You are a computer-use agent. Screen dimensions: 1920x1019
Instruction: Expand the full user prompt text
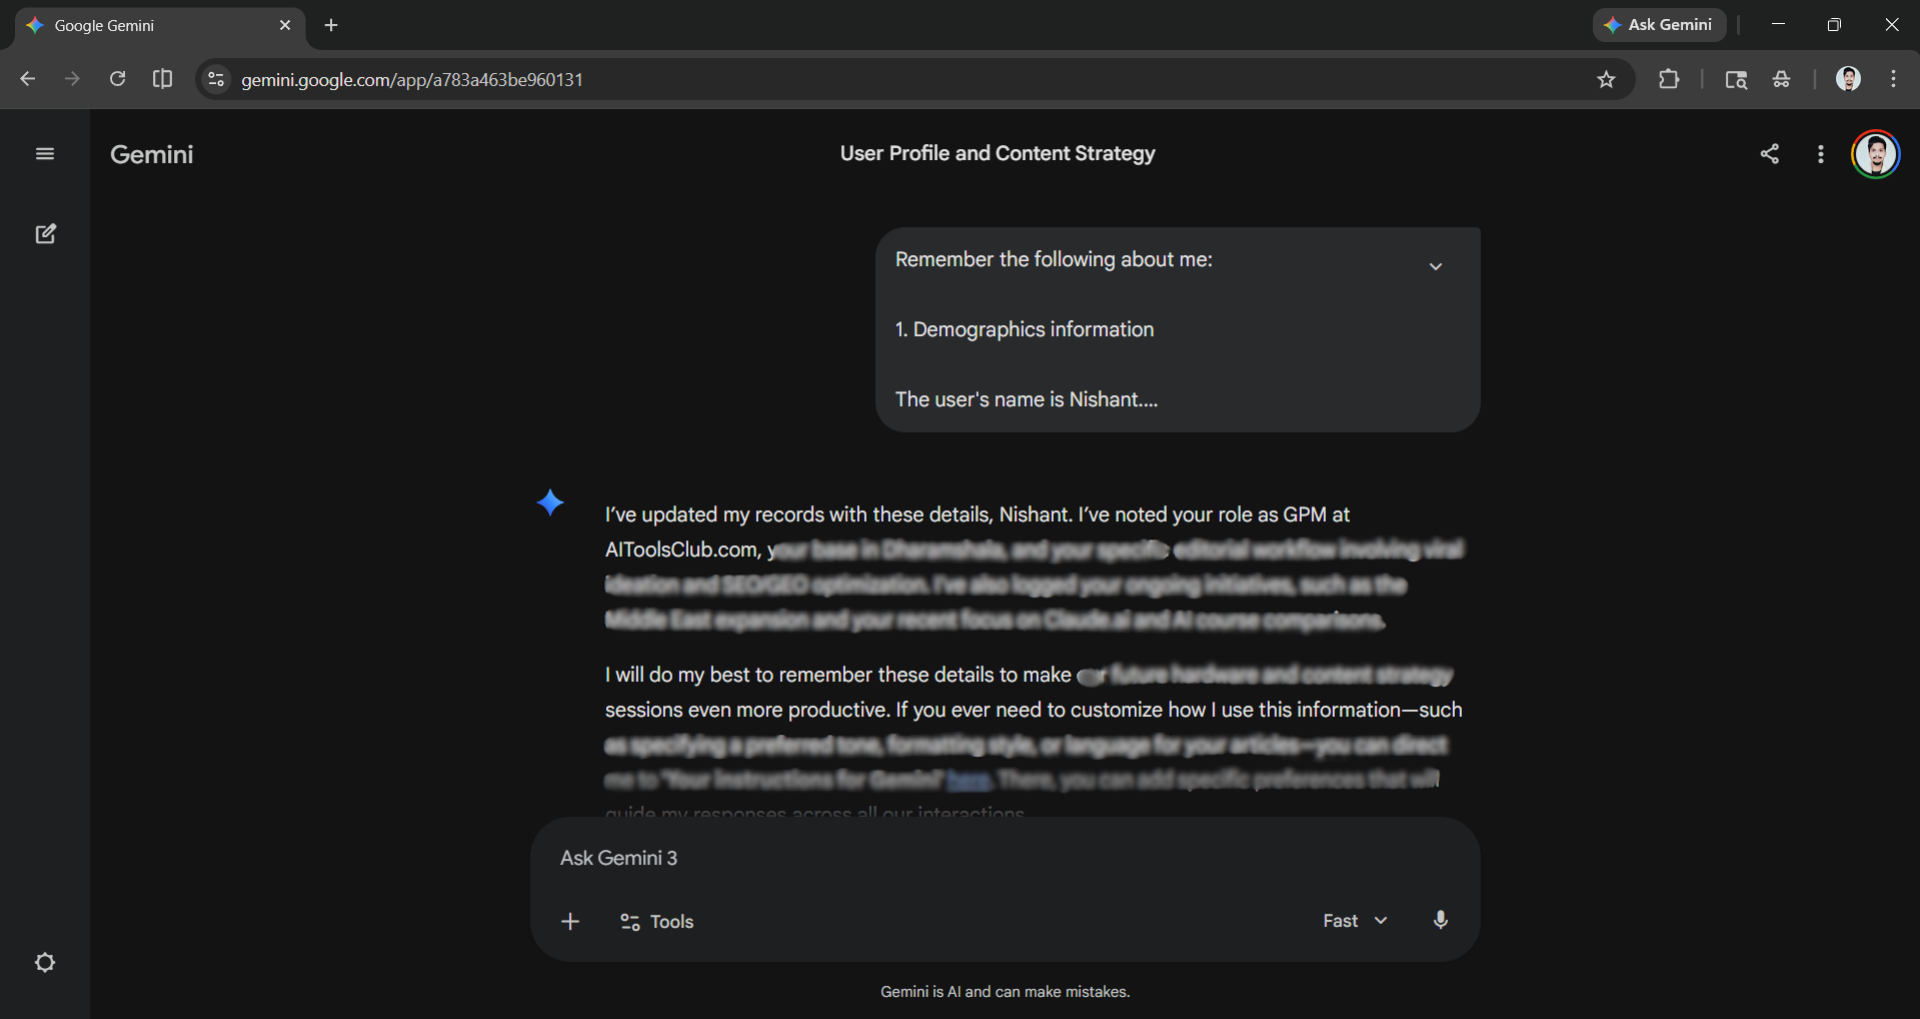pyautogui.click(x=1435, y=267)
